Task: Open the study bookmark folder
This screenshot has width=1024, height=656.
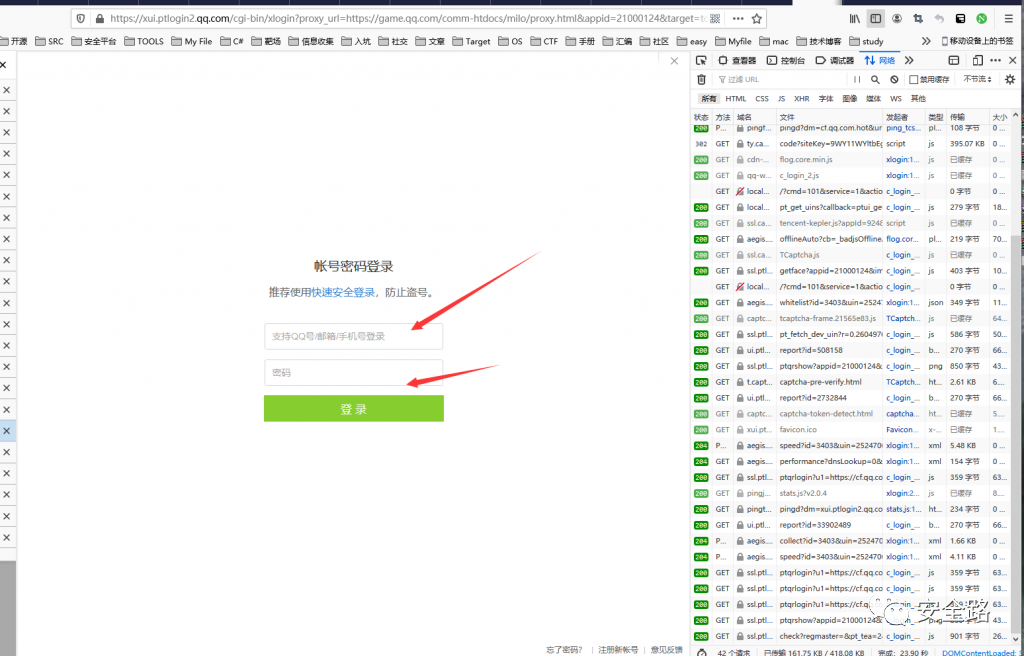Action: coord(866,41)
